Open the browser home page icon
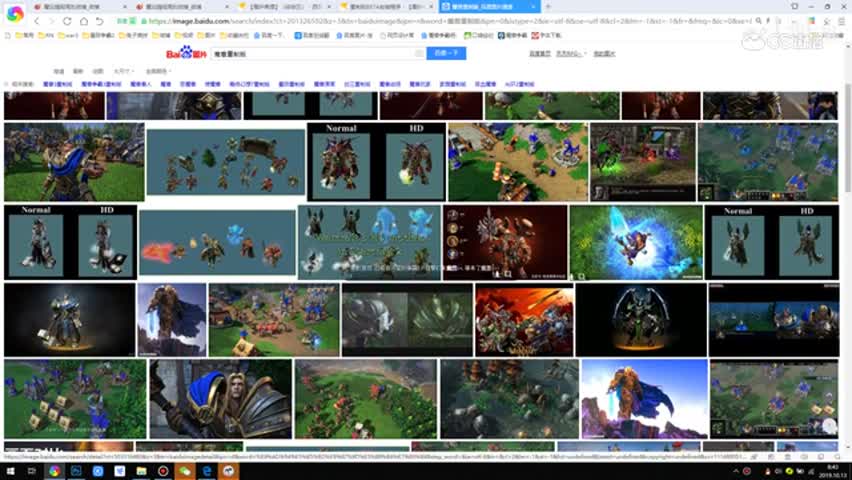This screenshot has height=480, width=852. click(84, 21)
